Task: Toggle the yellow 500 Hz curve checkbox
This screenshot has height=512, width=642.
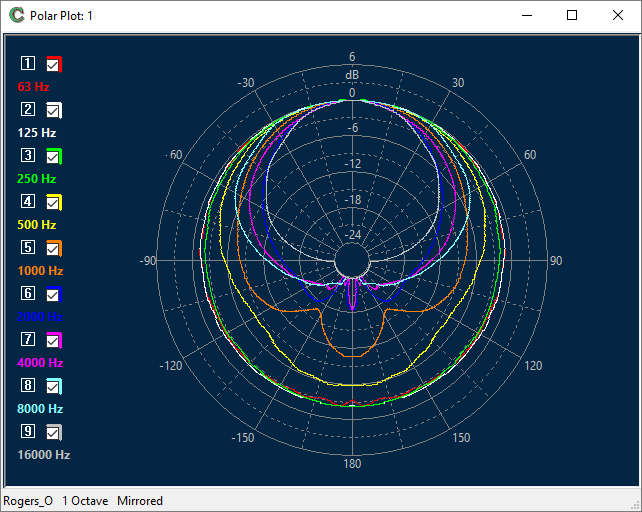Action: pyautogui.click(x=53, y=203)
